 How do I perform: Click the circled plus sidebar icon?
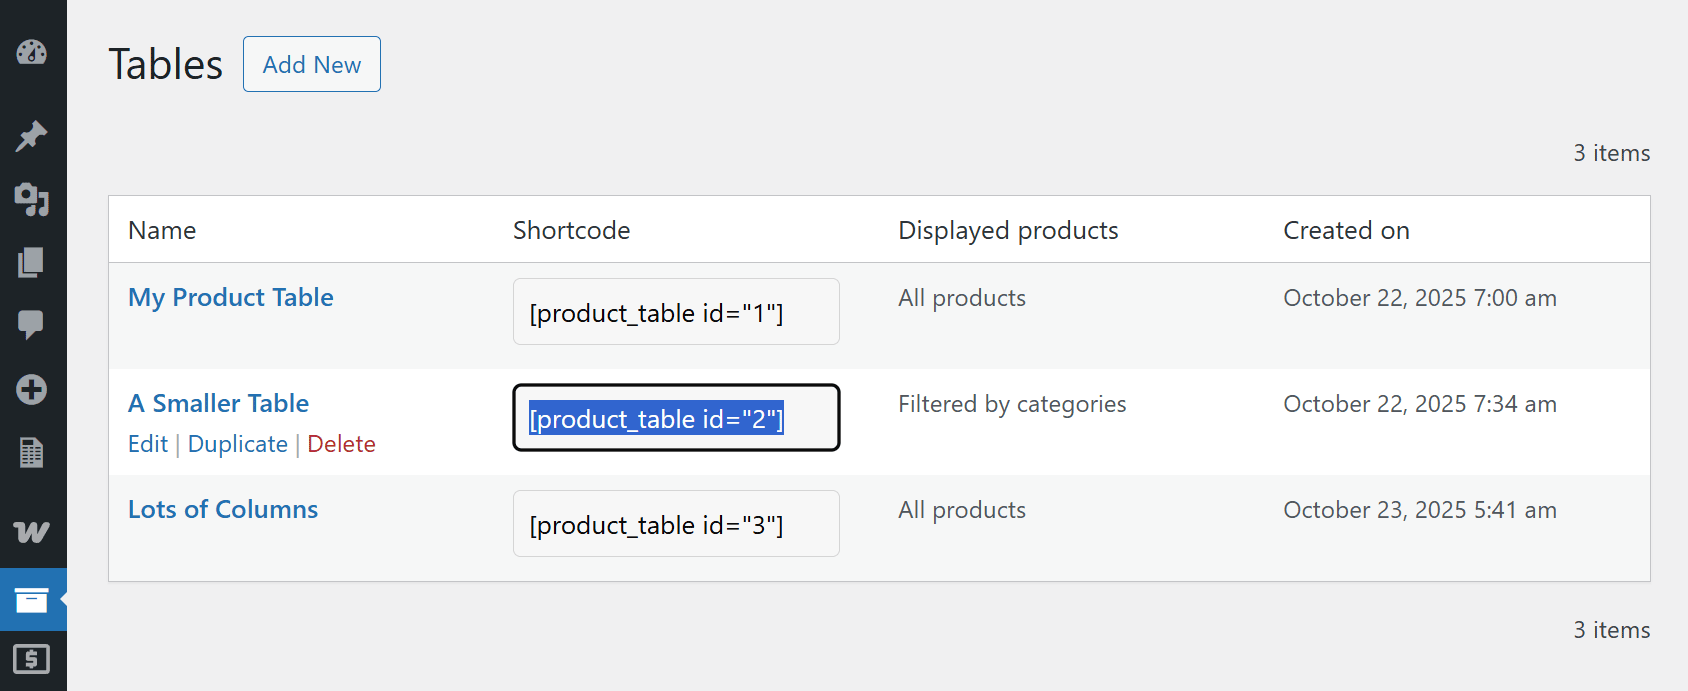33,390
